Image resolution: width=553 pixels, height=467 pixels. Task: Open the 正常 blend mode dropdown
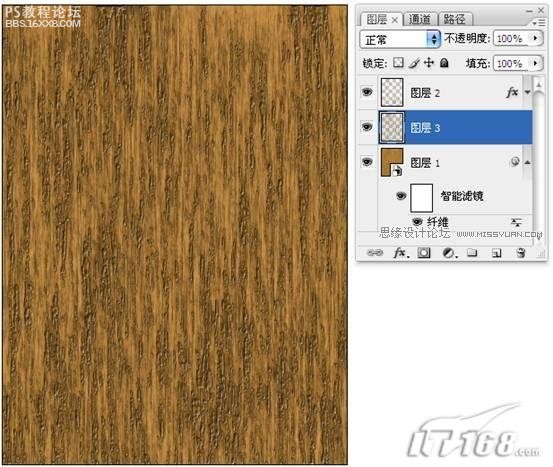pyautogui.click(x=400, y=39)
